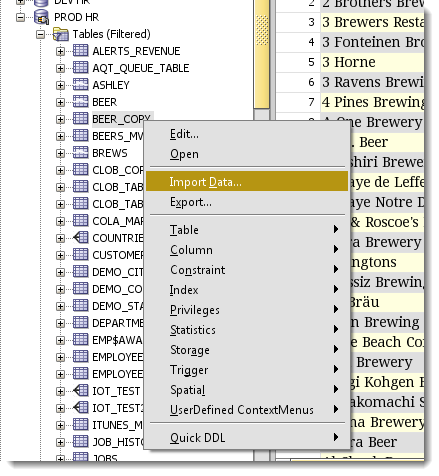Choose Import Data... from context menu

[247, 181]
